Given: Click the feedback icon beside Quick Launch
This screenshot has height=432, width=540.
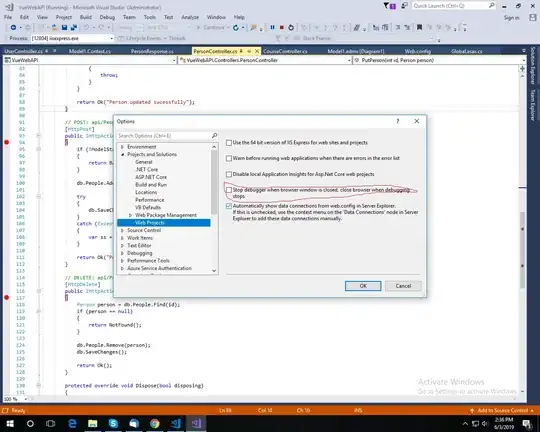Looking at the screenshot, I should (404, 6).
